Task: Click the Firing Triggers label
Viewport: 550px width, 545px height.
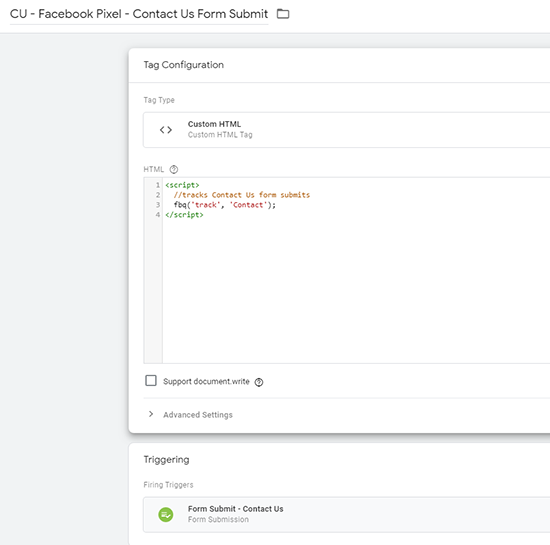Action: click(168, 485)
